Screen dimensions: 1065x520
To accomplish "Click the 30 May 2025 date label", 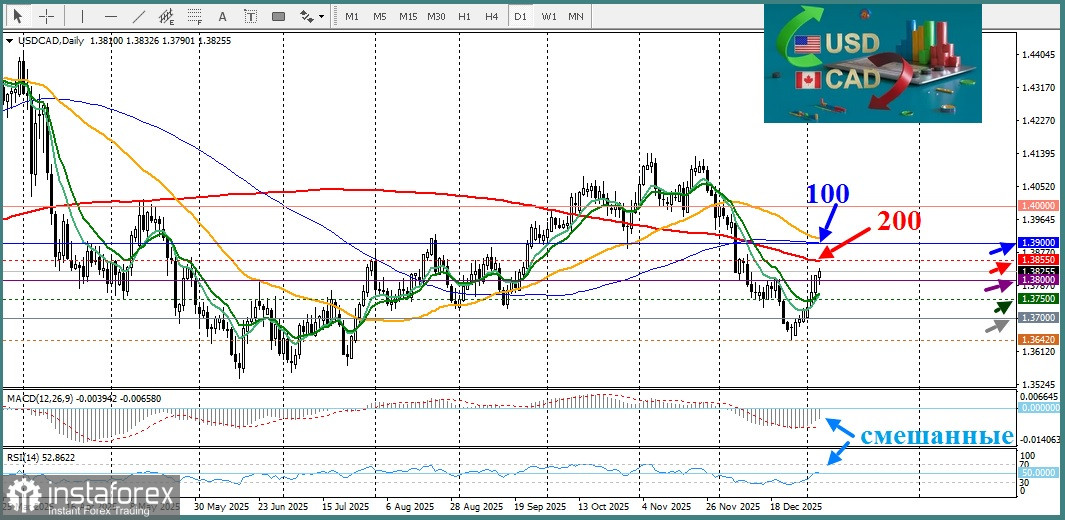I will pos(221,506).
